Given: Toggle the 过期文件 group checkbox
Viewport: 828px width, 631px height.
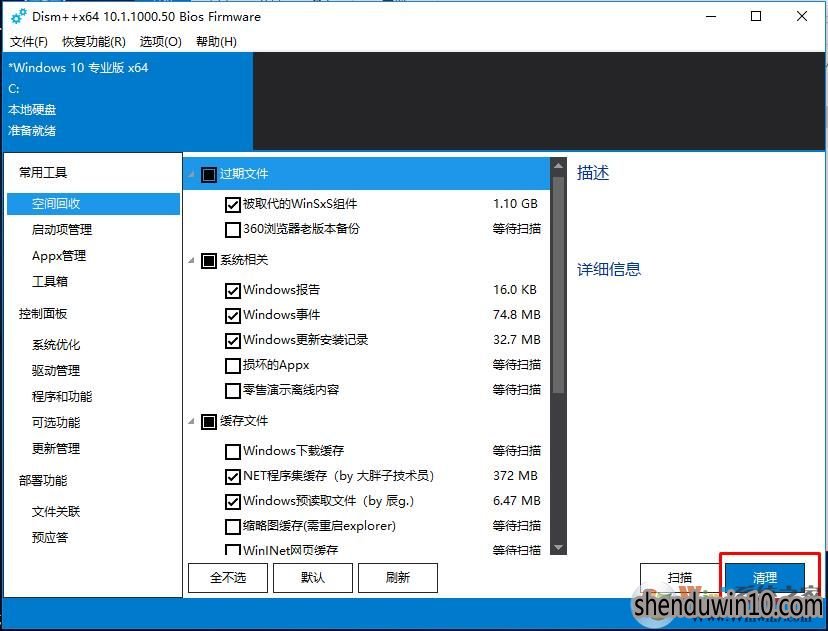Looking at the screenshot, I should point(209,174).
